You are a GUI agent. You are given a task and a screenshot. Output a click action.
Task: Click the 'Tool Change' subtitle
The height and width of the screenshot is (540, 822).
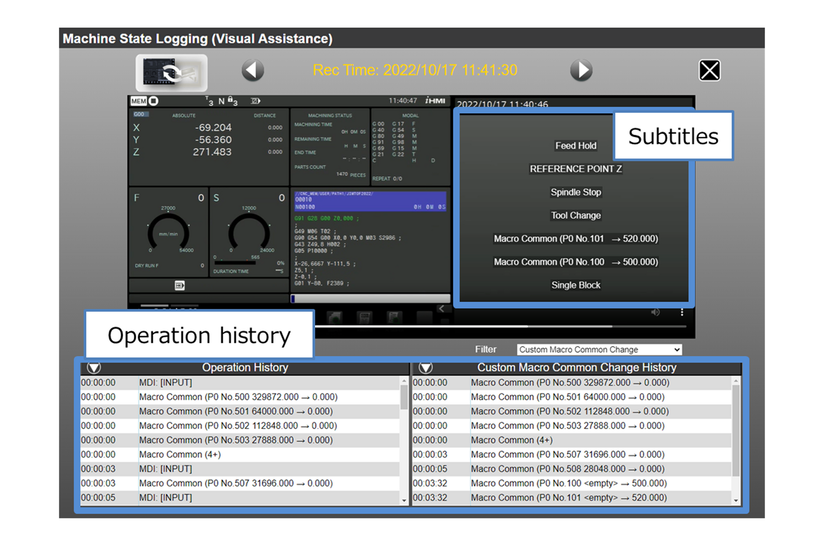click(x=575, y=216)
